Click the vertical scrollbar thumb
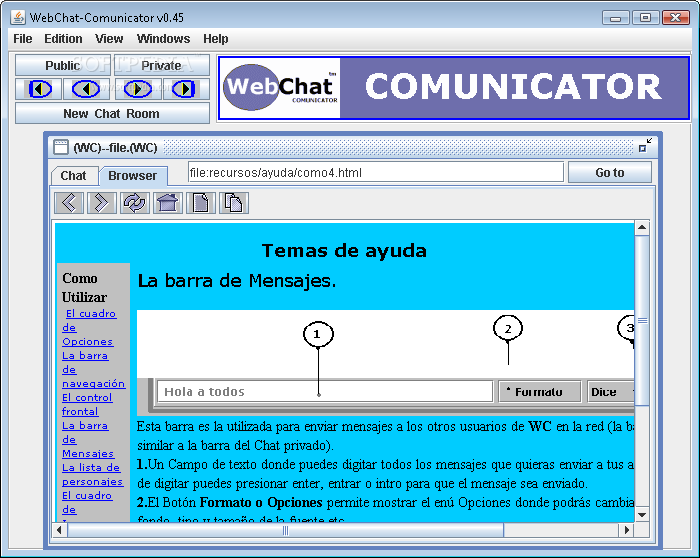The height and width of the screenshot is (558, 700). (x=642, y=321)
